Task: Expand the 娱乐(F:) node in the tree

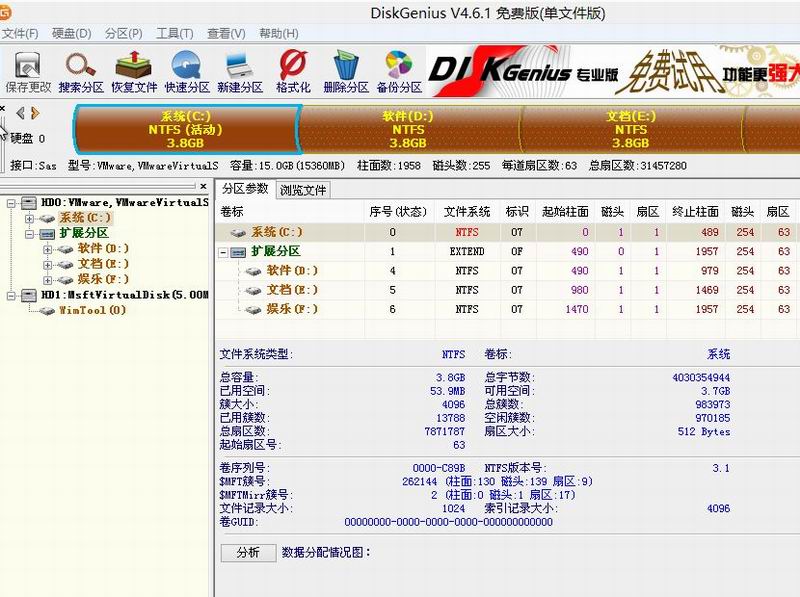Action: 48,280
